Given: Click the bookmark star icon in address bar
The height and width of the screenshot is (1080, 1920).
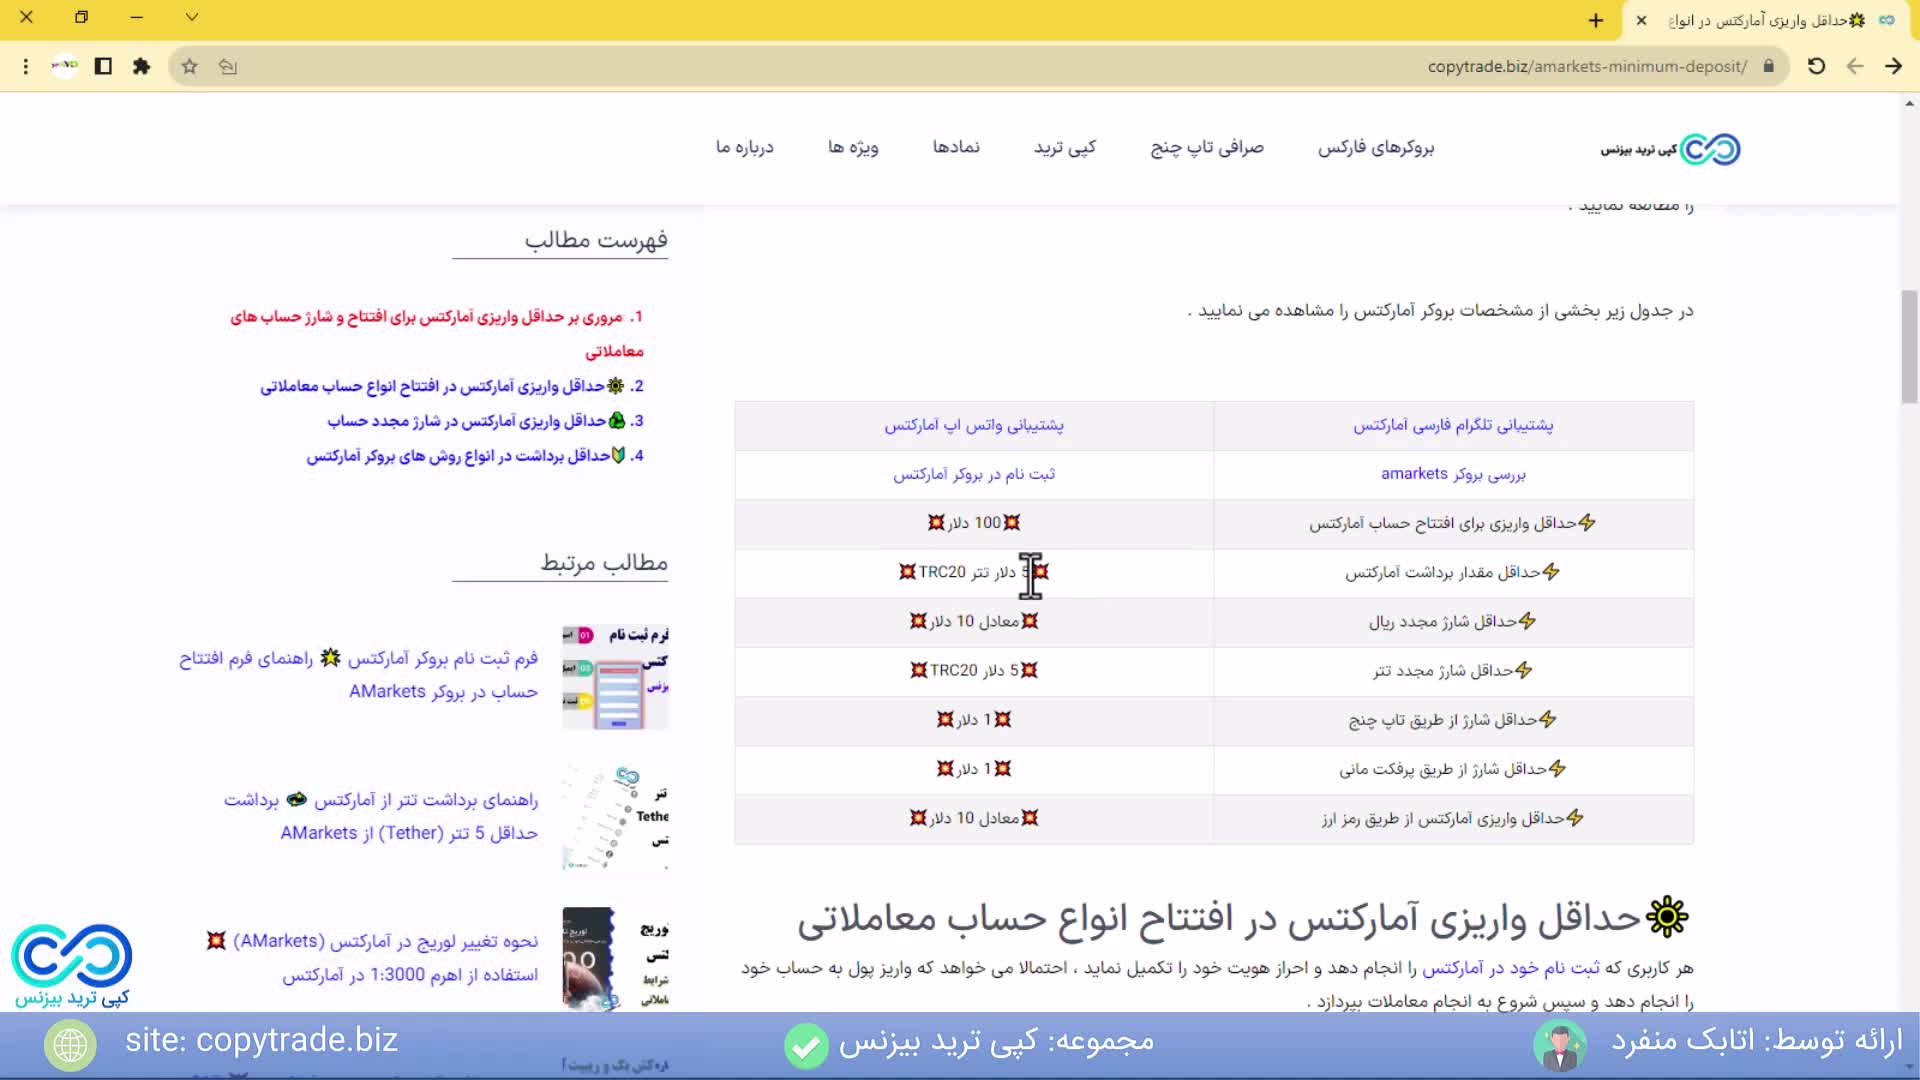Looking at the screenshot, I should tap(189, 66).
